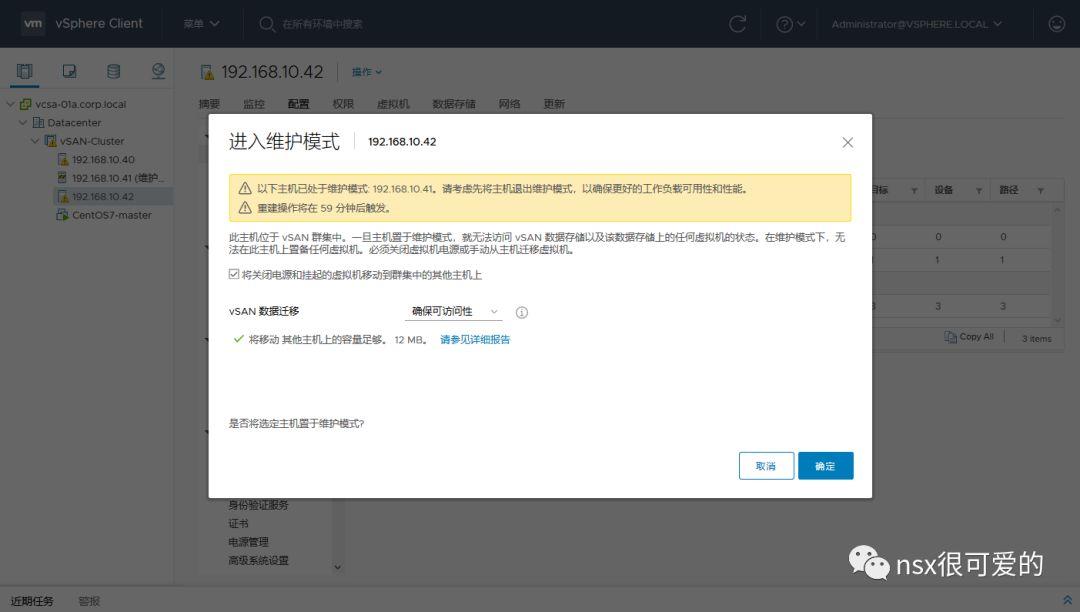Click the search all environments field

(322, 24)
